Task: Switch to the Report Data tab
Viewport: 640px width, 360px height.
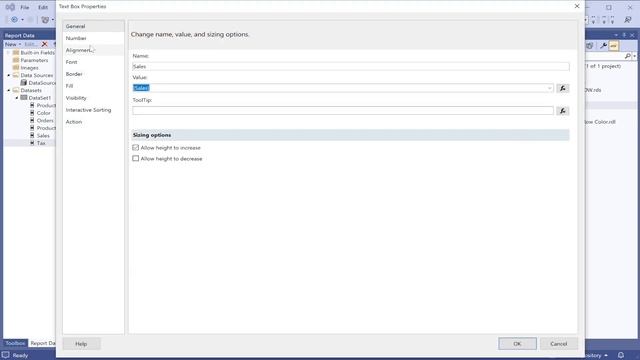Action: (42, 343)
